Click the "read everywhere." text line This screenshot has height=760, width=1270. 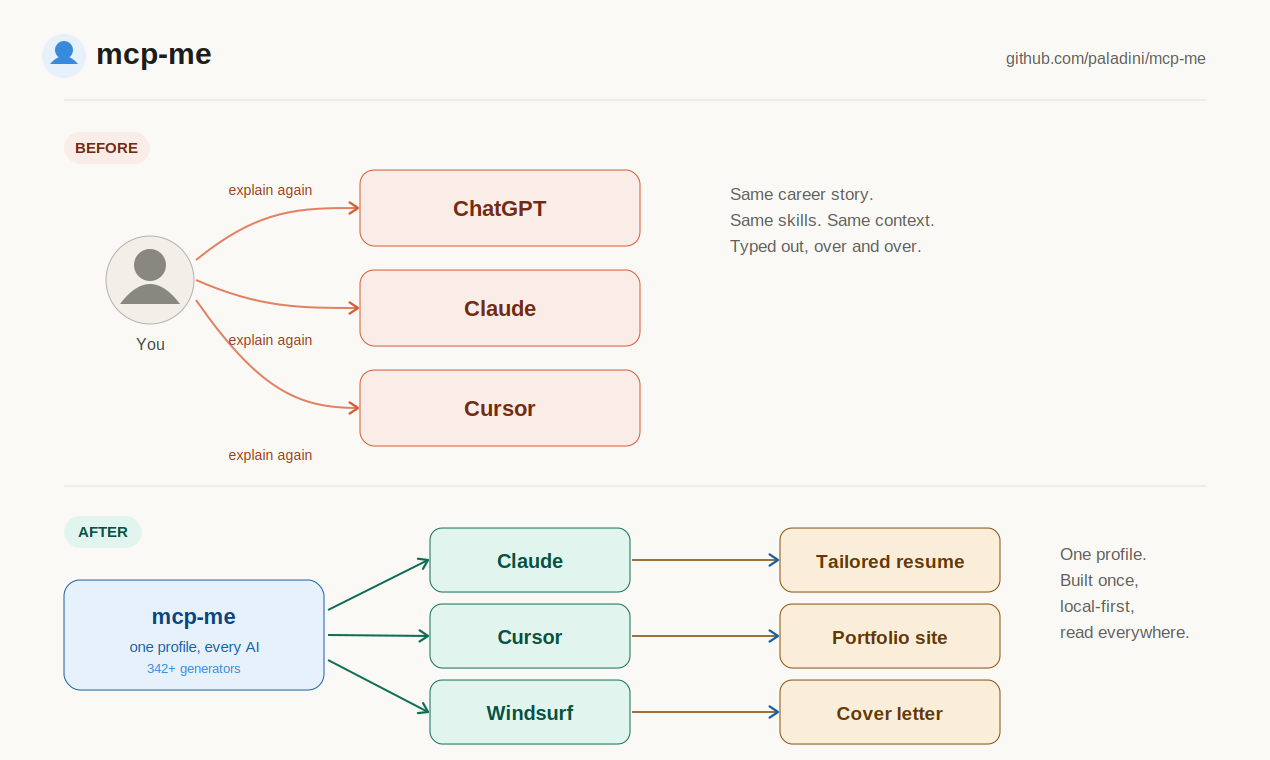1125,632
